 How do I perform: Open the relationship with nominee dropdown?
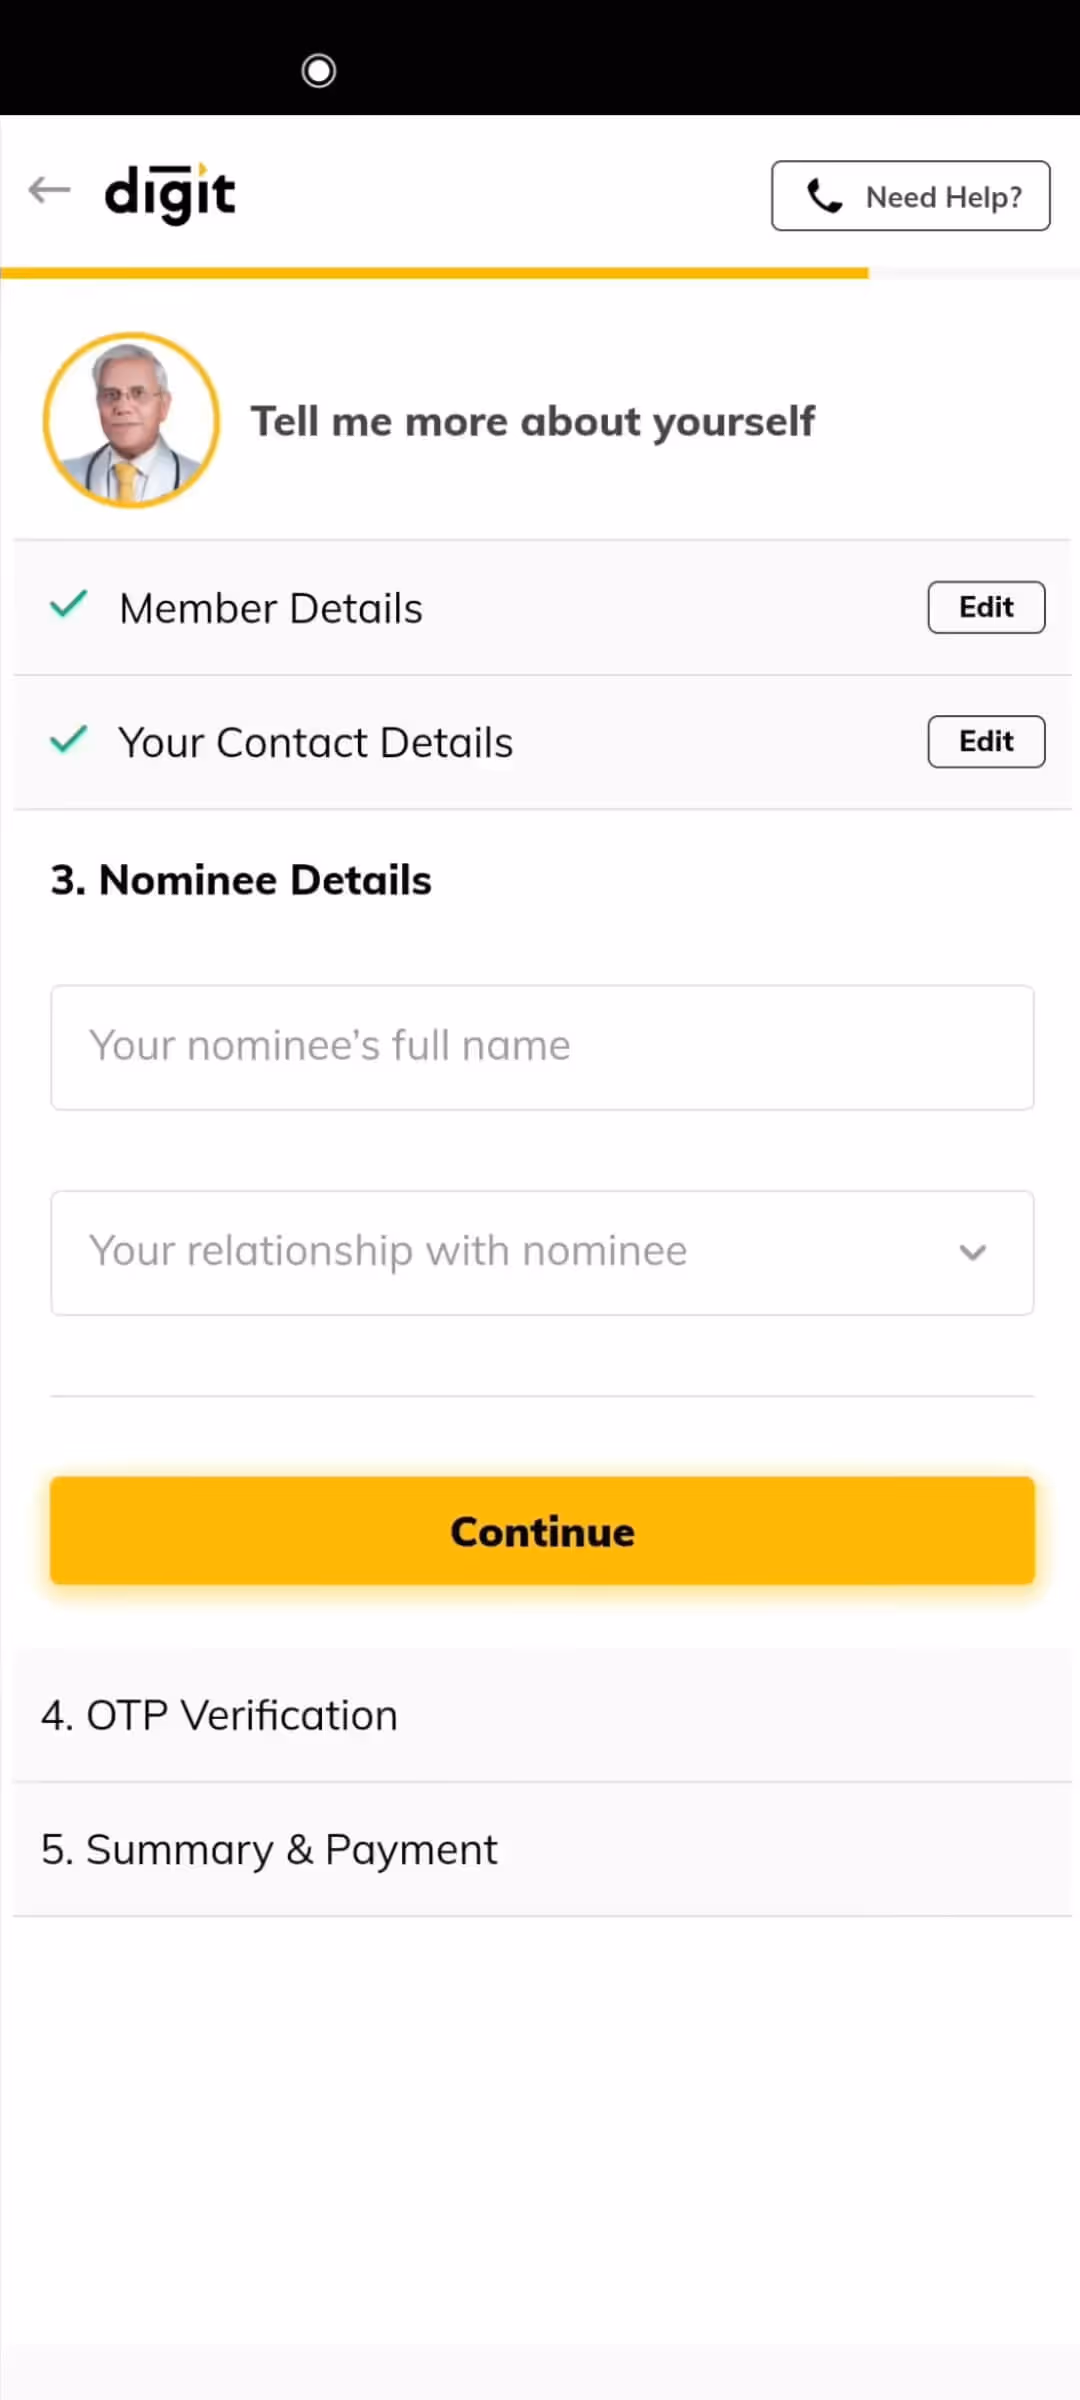(x=541, y=1252)
